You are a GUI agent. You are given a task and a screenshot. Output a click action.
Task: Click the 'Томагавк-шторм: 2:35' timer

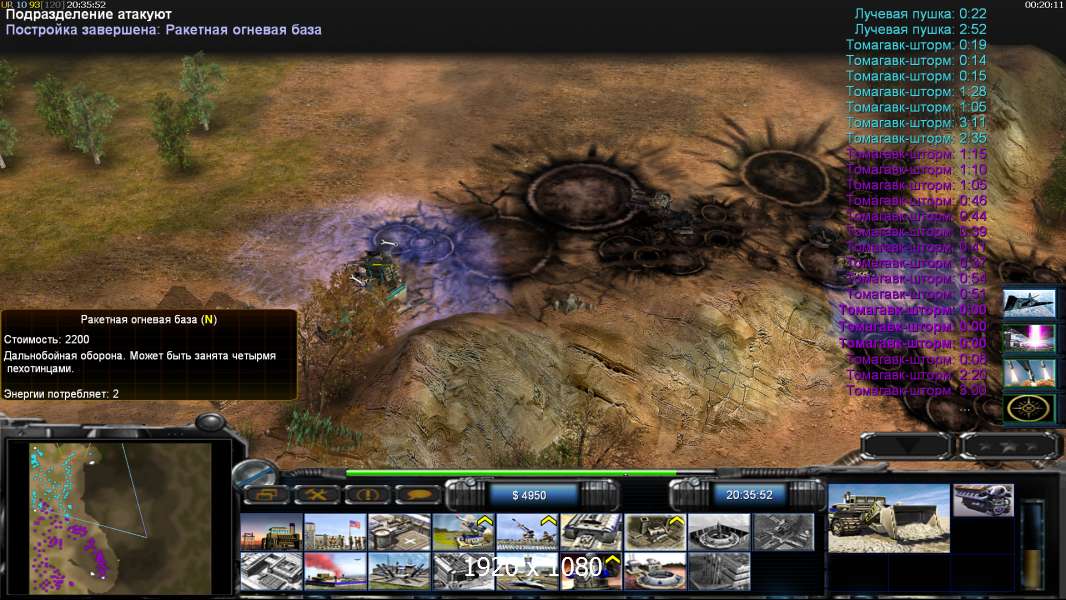(916, 138)
